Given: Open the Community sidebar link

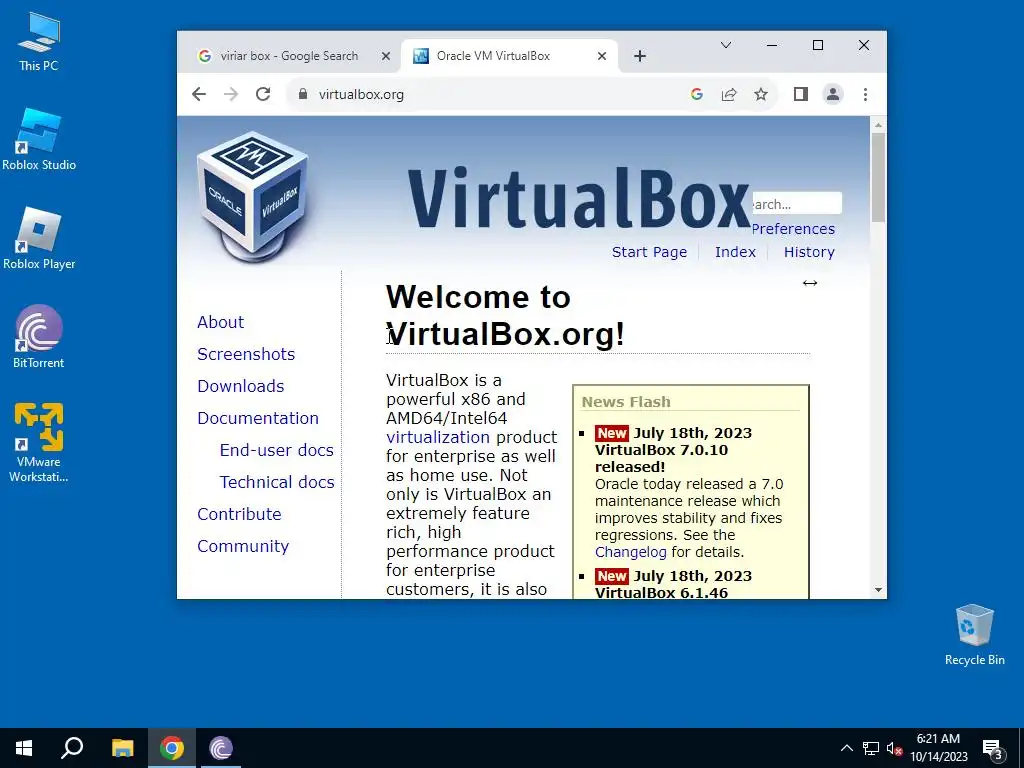Looking at the screenshot, I should 243,546.
